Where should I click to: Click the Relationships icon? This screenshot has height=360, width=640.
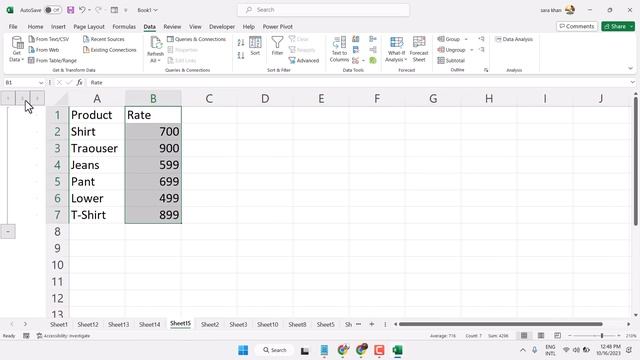373,50
